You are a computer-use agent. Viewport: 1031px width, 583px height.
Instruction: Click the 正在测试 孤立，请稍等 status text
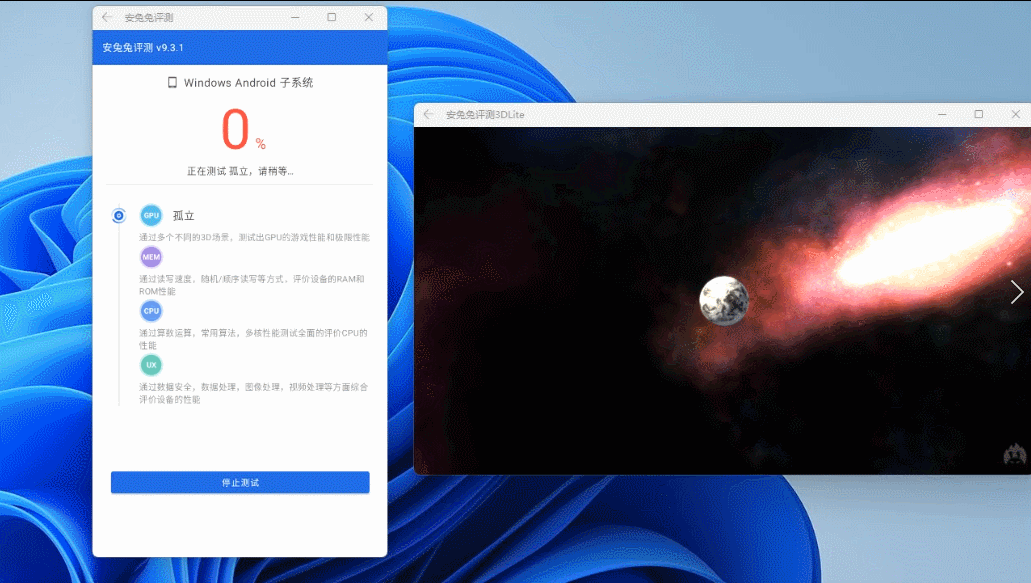(x=240, y=171)
